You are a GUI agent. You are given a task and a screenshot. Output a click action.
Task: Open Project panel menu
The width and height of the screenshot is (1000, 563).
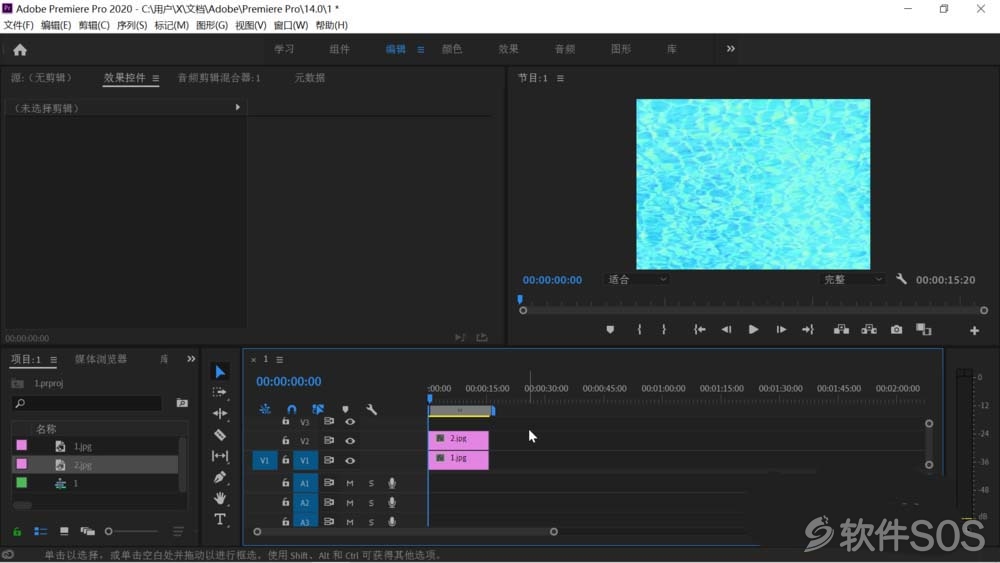(54, 360)
